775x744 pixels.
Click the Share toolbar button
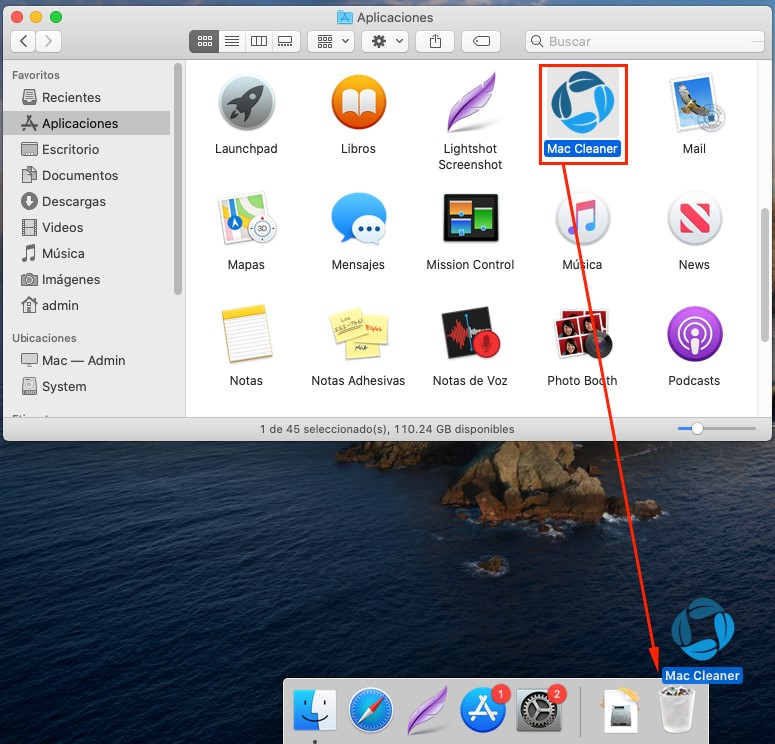[x=435, y=41]
